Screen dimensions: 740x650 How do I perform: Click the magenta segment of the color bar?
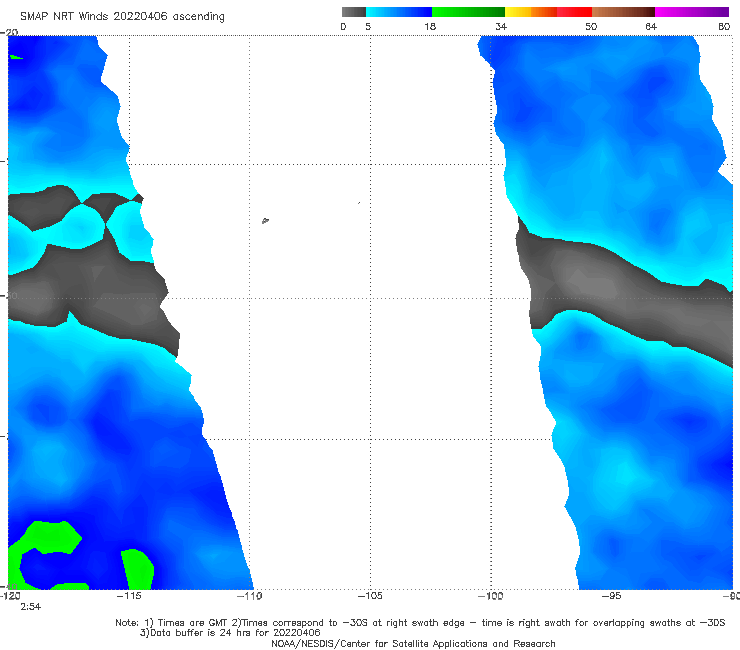tap(692, 12)
